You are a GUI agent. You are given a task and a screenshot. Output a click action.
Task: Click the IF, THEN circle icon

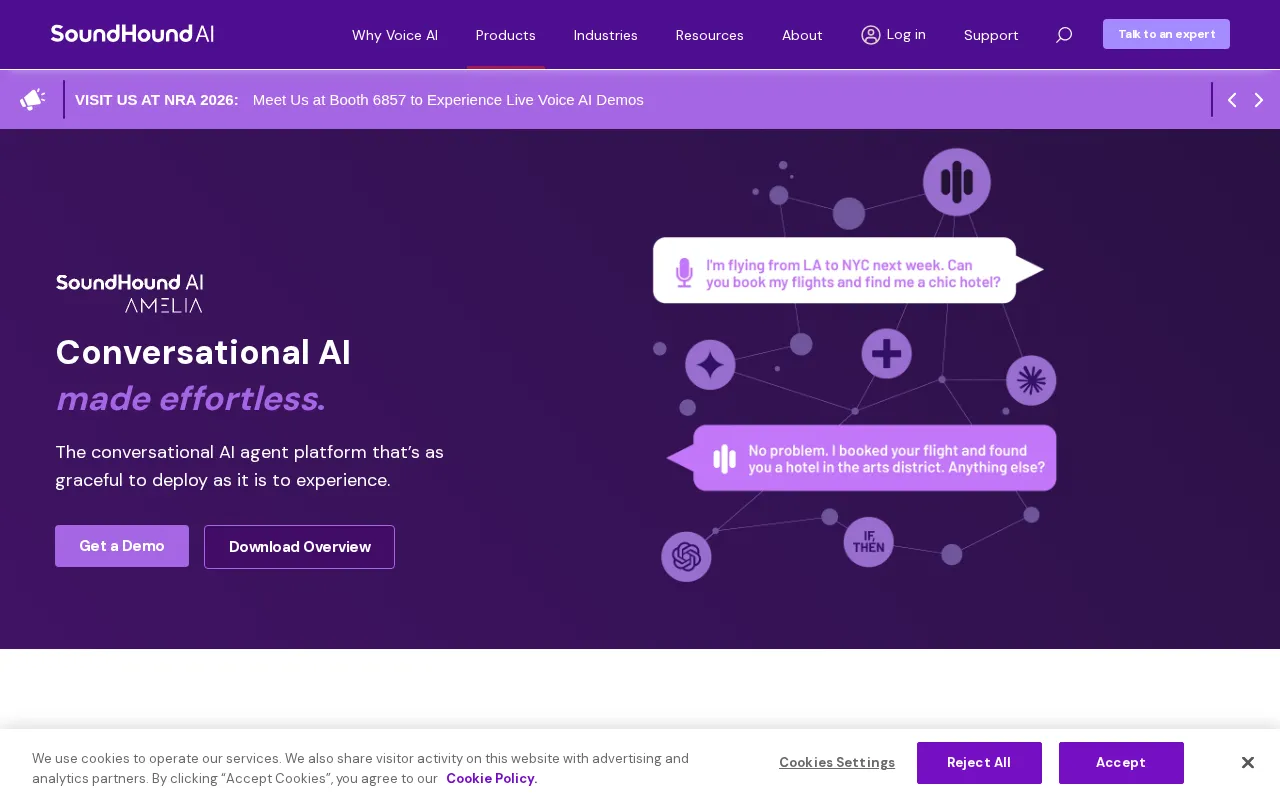(868, 542)
